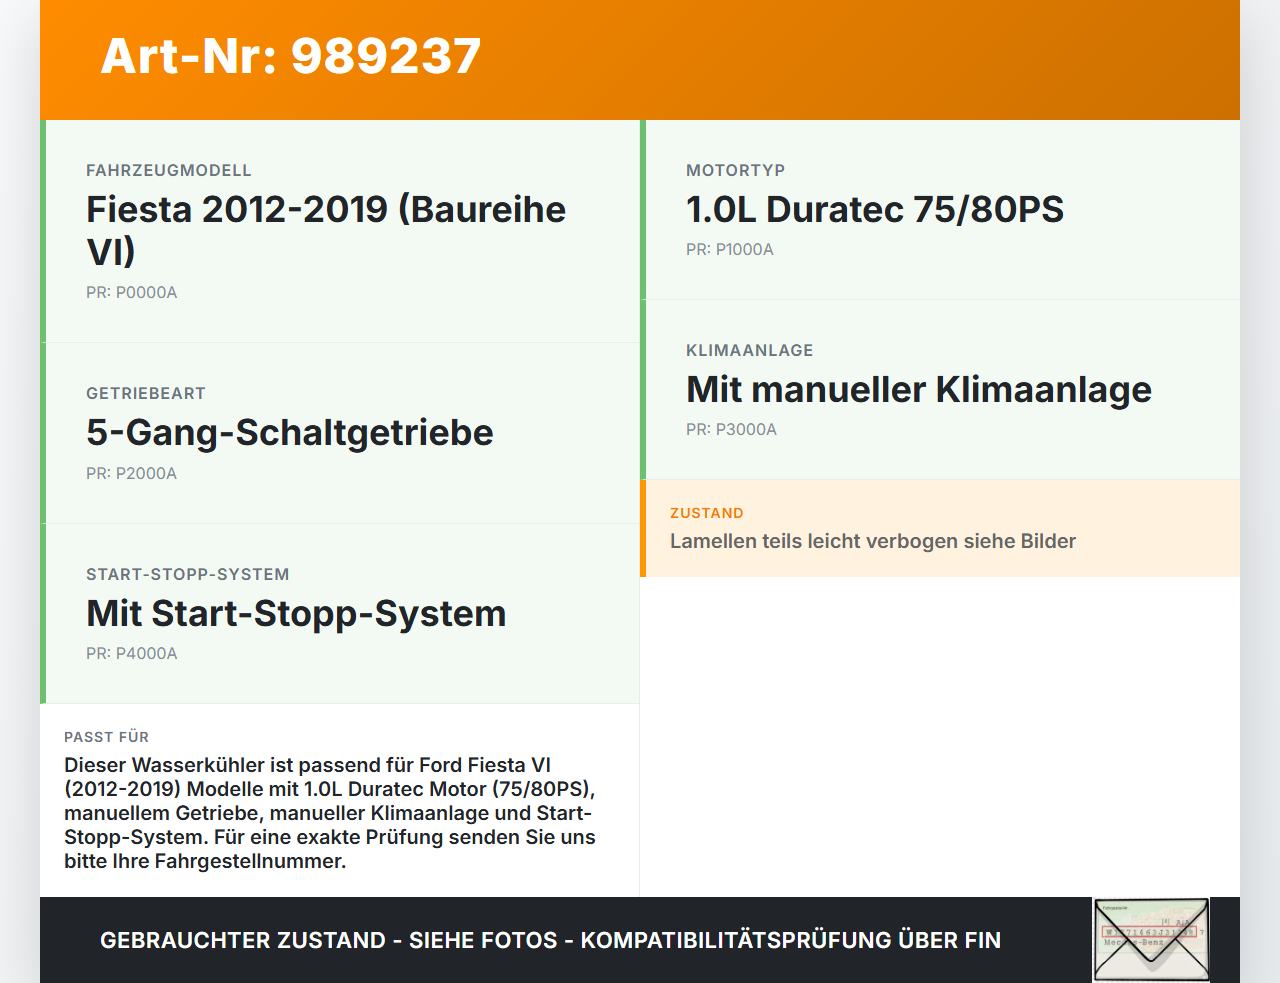The width and height of the screenshot is (1280, 983).
Task: Select the 'PR: P2000A' code
Action: pos(132,474)
